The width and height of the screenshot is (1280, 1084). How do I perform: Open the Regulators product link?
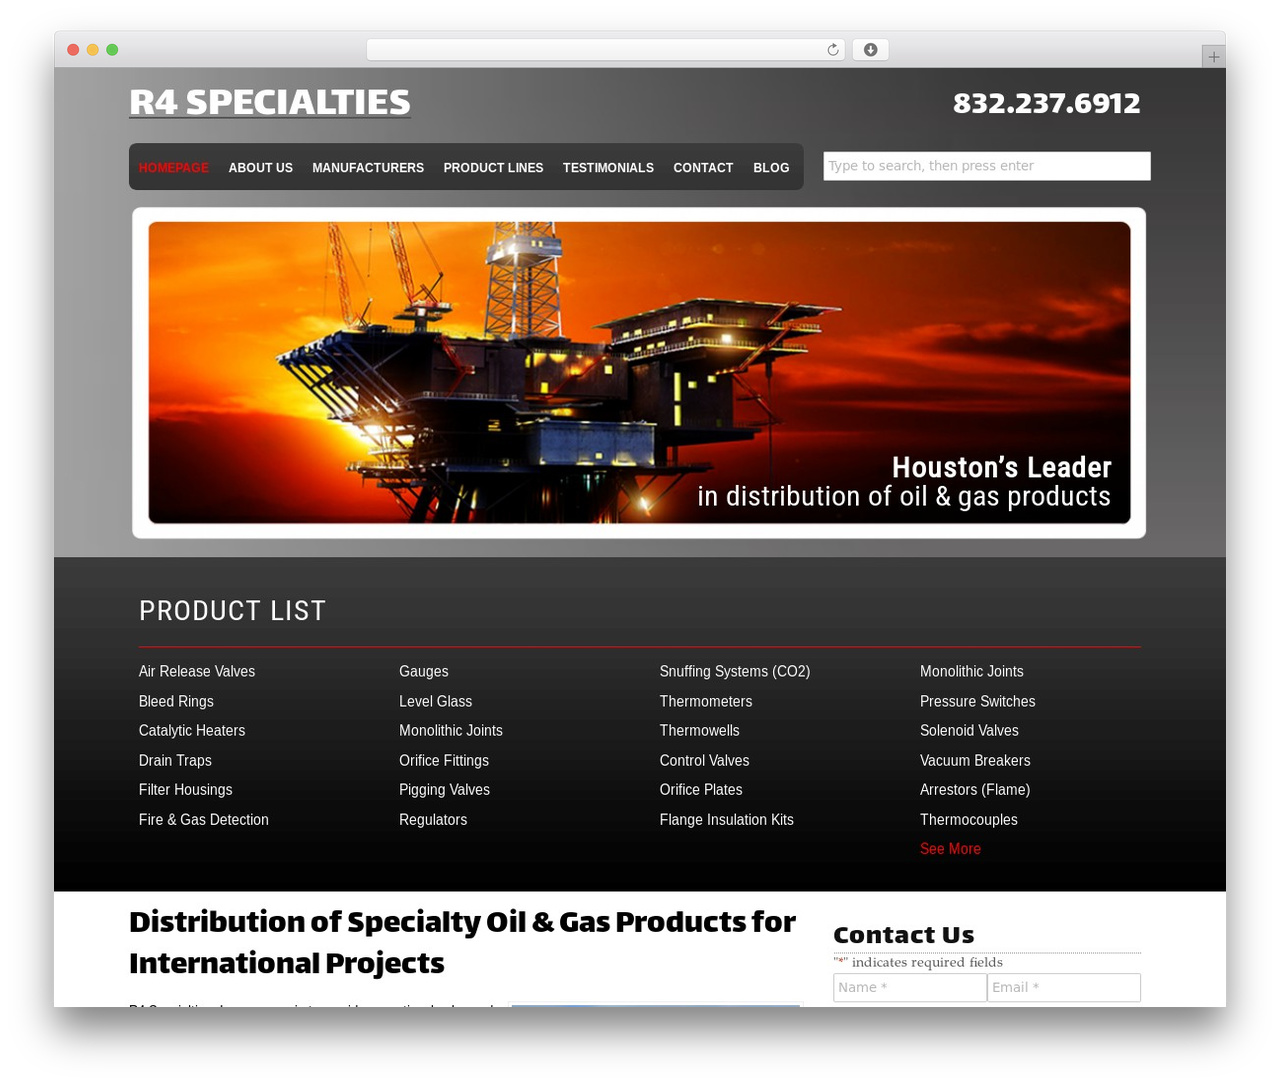(433, 820)
